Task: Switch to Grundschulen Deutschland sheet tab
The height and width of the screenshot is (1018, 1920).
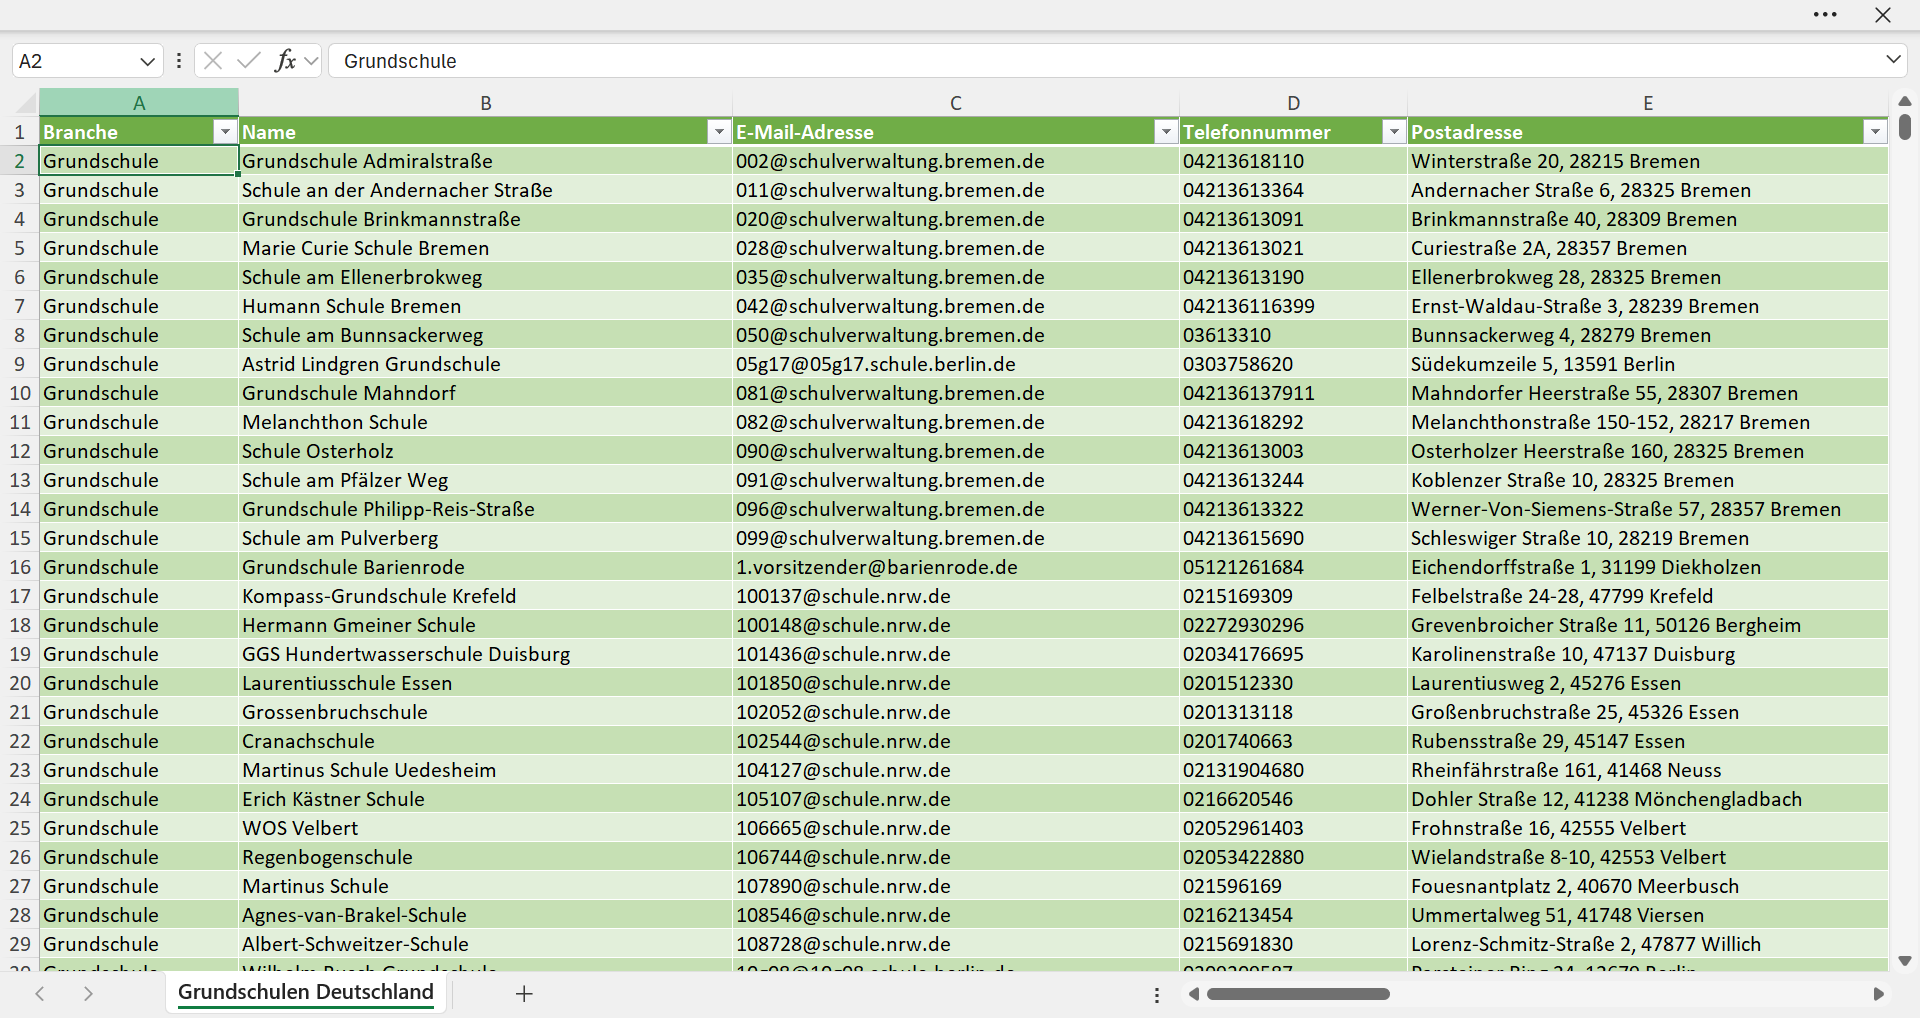Action: click(306, 992)
